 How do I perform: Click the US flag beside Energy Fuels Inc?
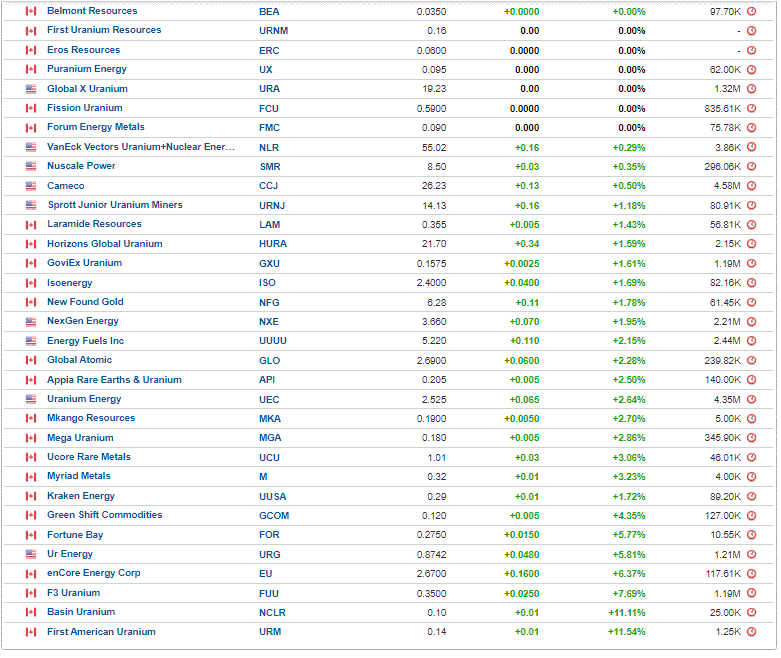[x=31, y=341]
